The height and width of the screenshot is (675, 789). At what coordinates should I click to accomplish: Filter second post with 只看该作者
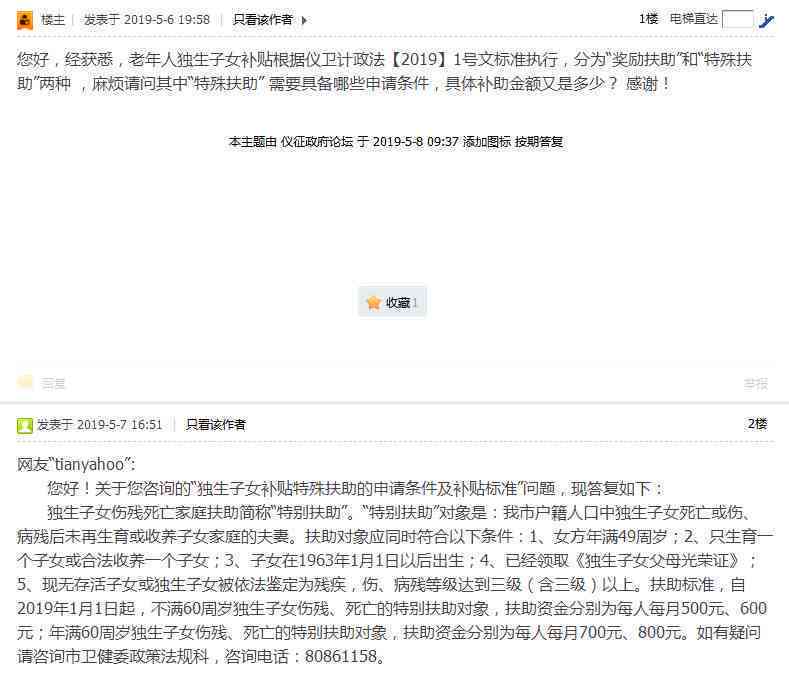coord(215,425)
